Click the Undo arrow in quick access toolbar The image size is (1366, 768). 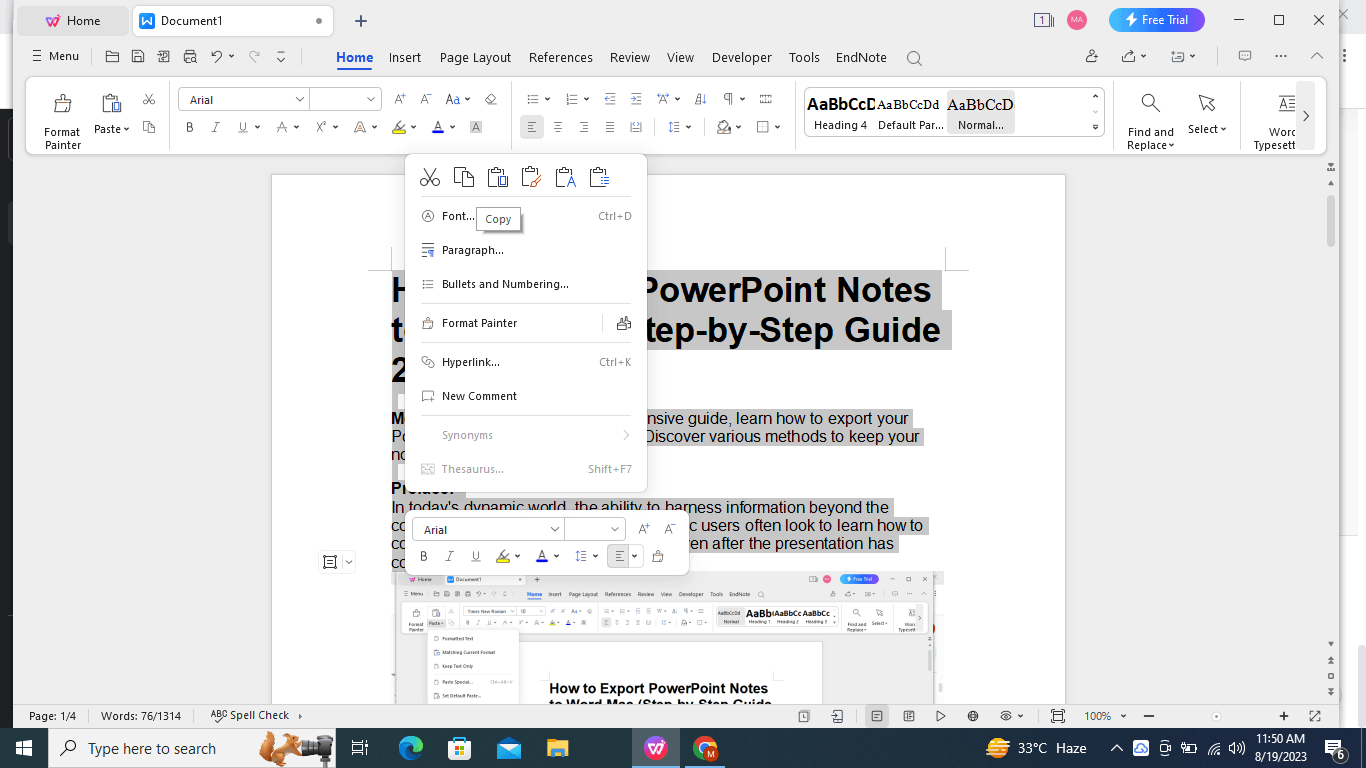point(216,57)
